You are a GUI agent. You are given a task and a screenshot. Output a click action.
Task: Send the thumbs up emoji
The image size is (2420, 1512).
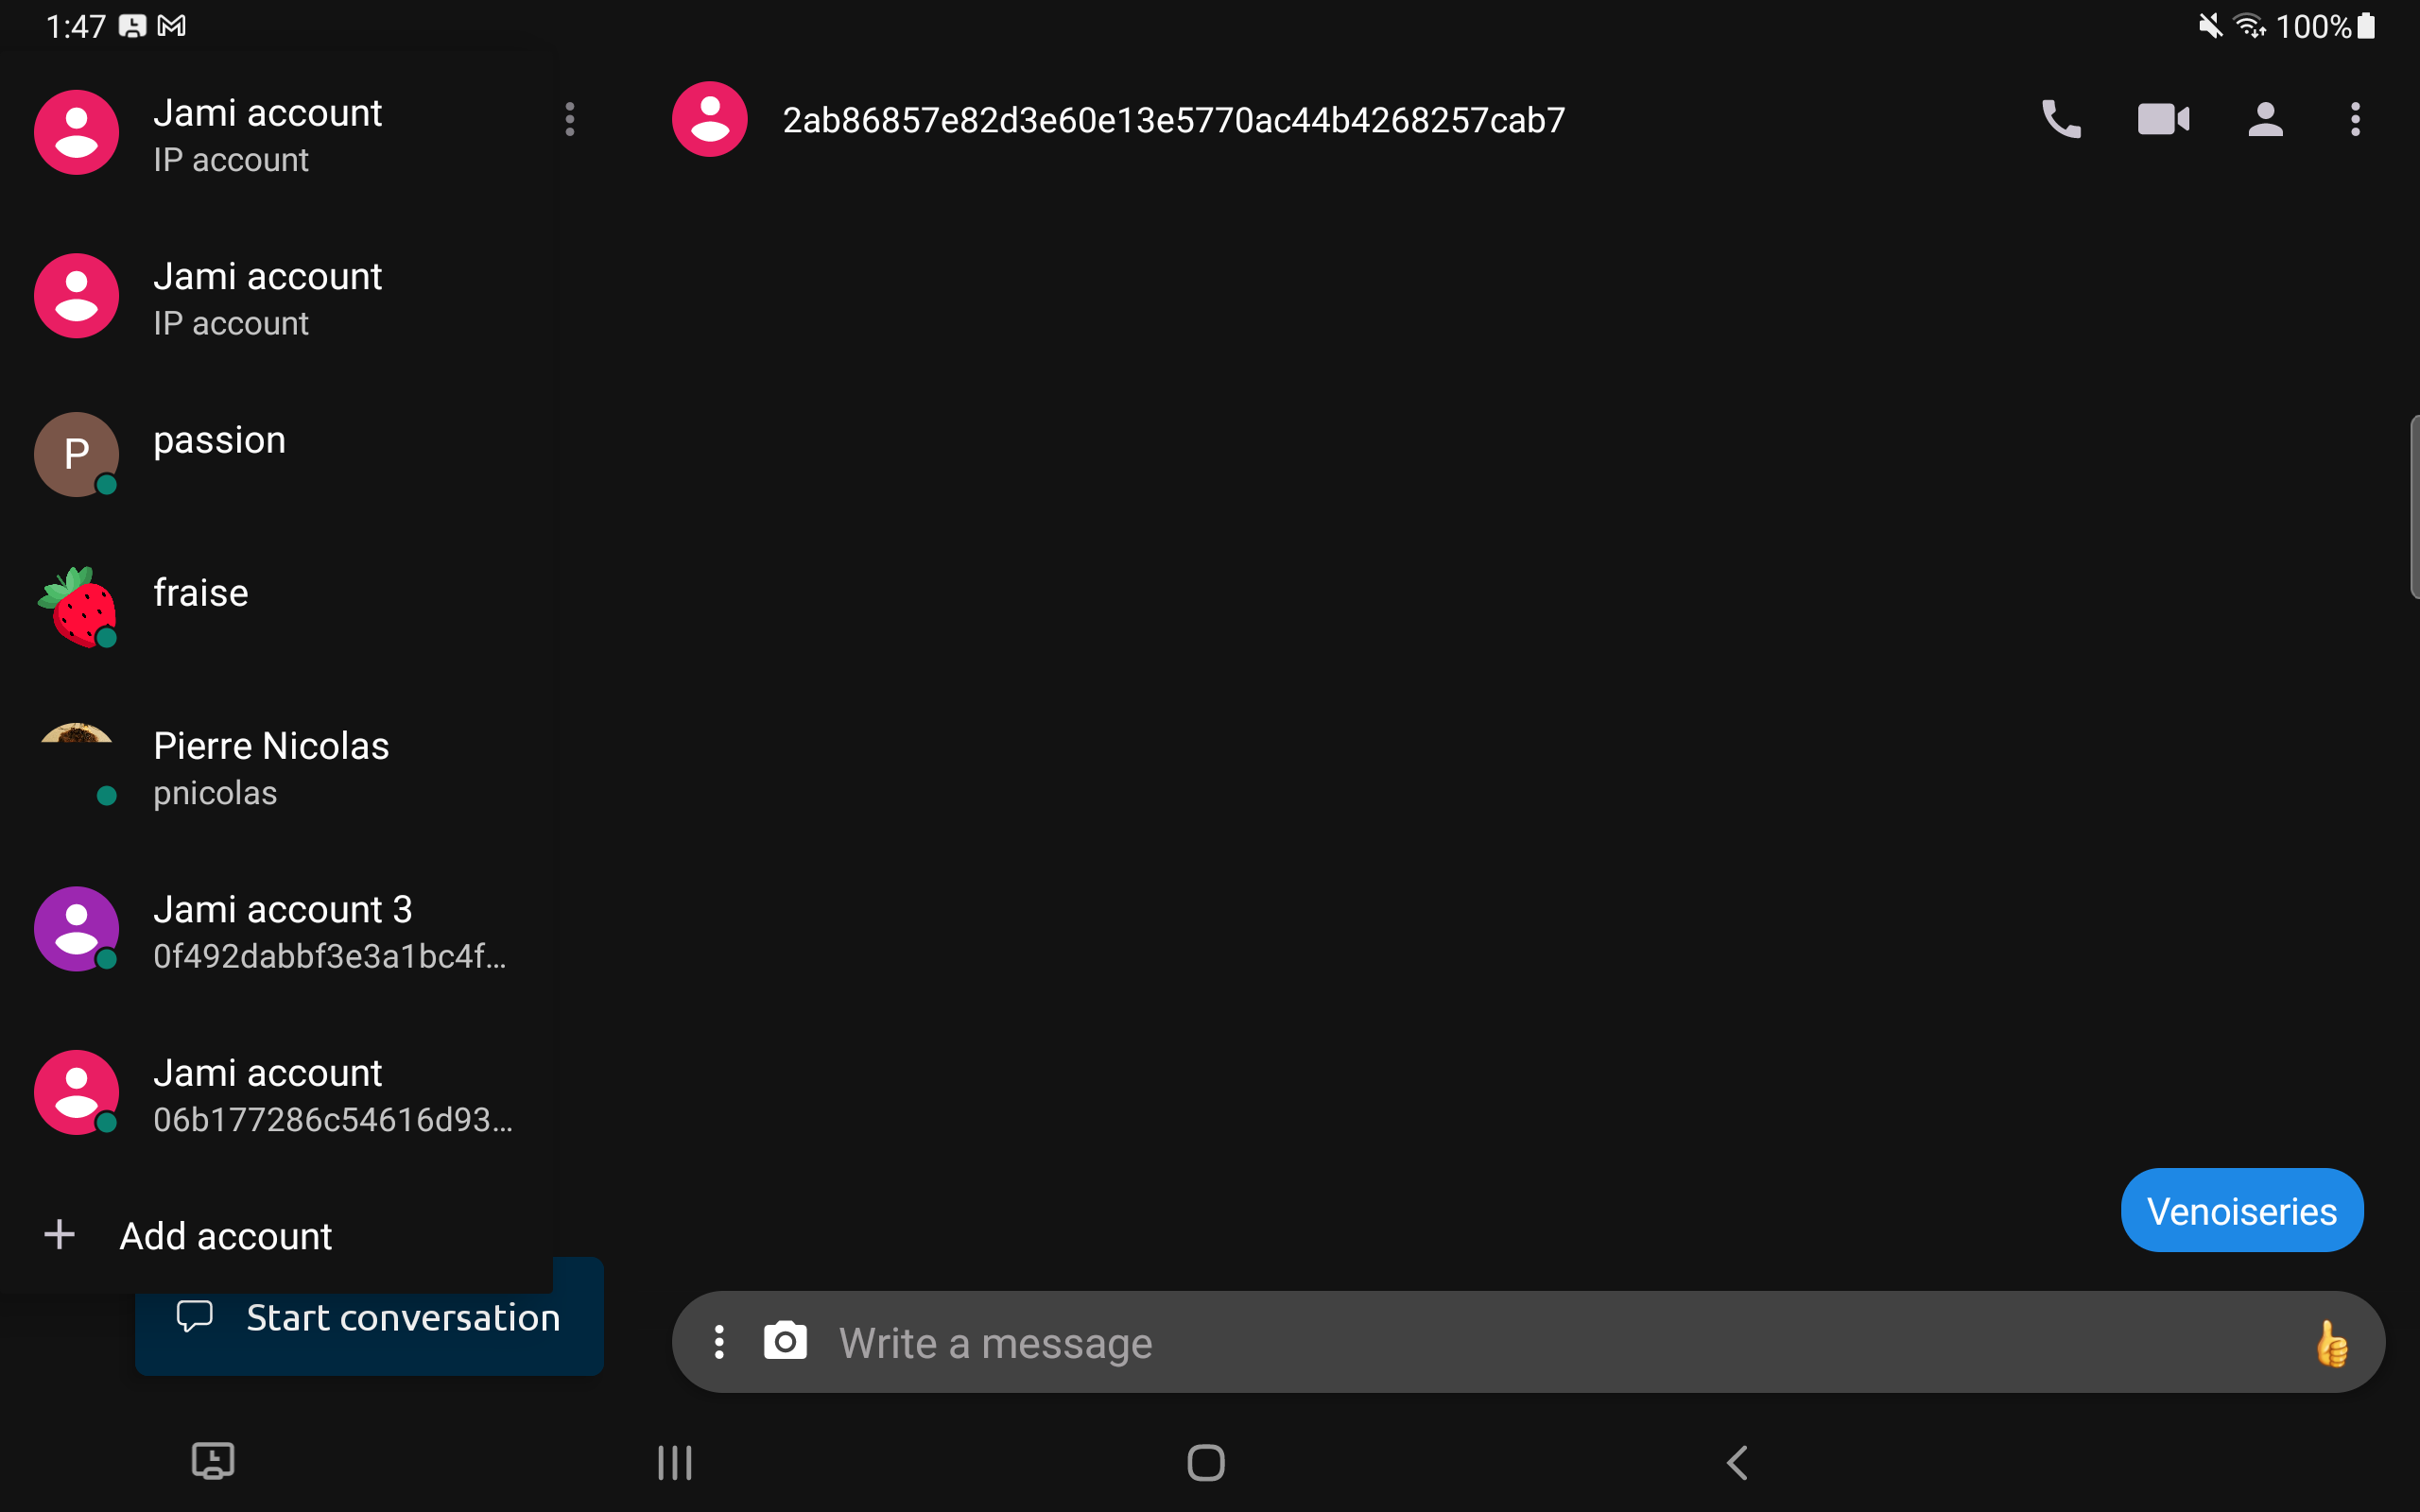[x=2332, y=1343]
